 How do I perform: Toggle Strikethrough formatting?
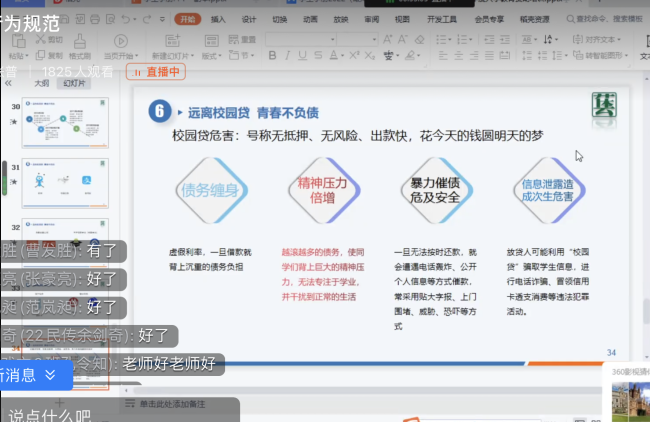(318, 55)
